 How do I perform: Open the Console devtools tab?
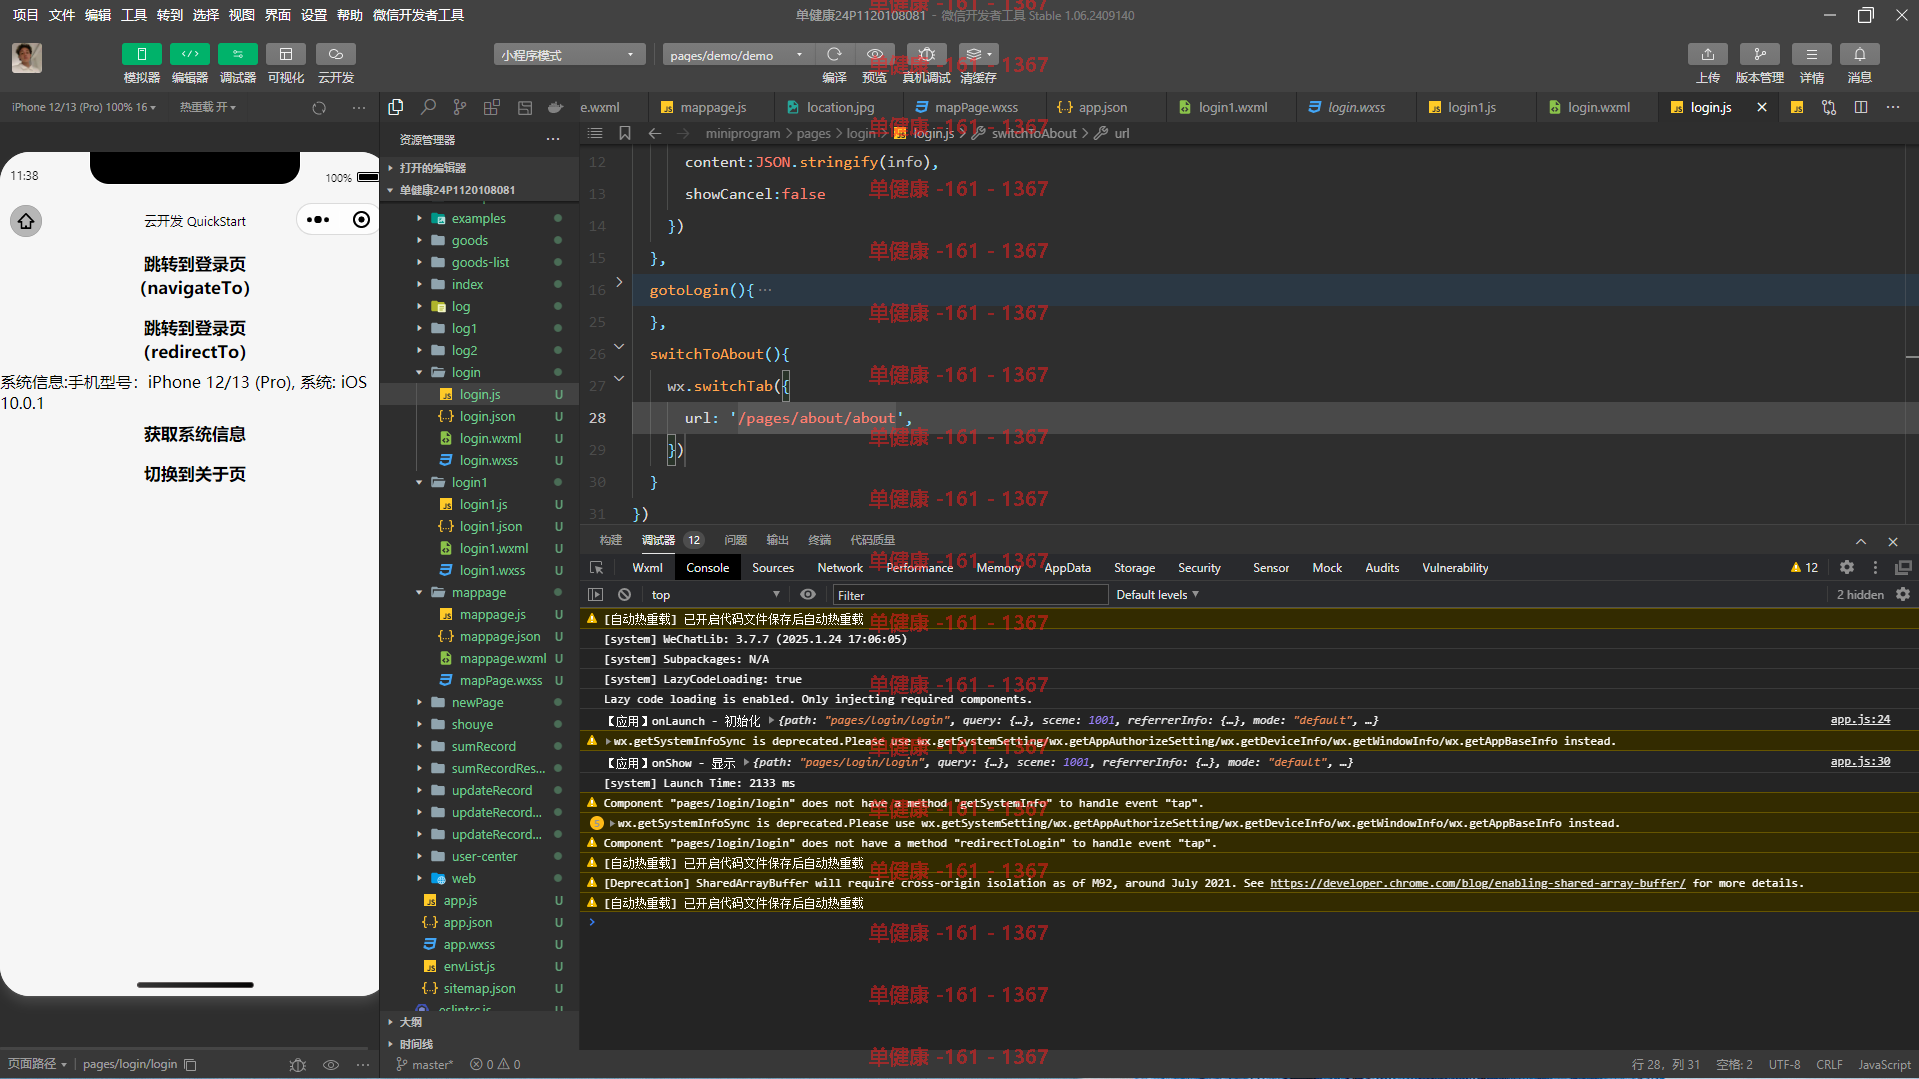coord(707,567)
